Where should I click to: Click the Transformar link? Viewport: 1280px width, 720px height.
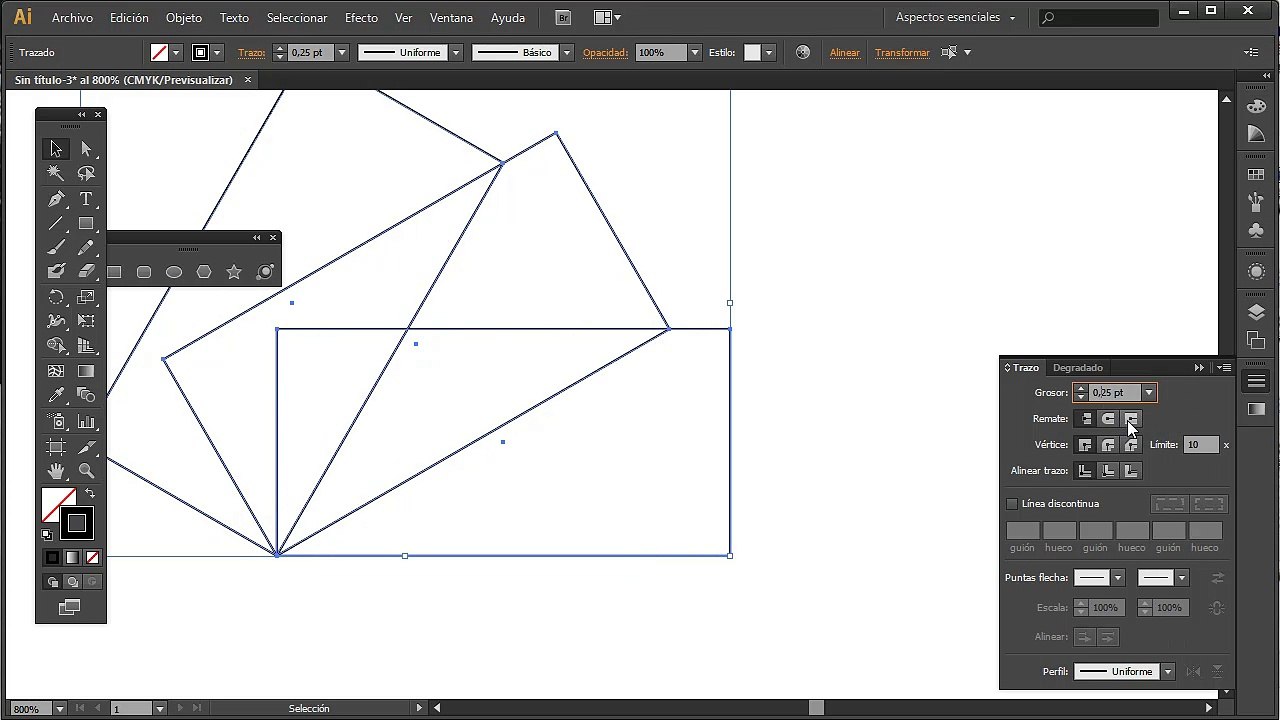[902, 53]
